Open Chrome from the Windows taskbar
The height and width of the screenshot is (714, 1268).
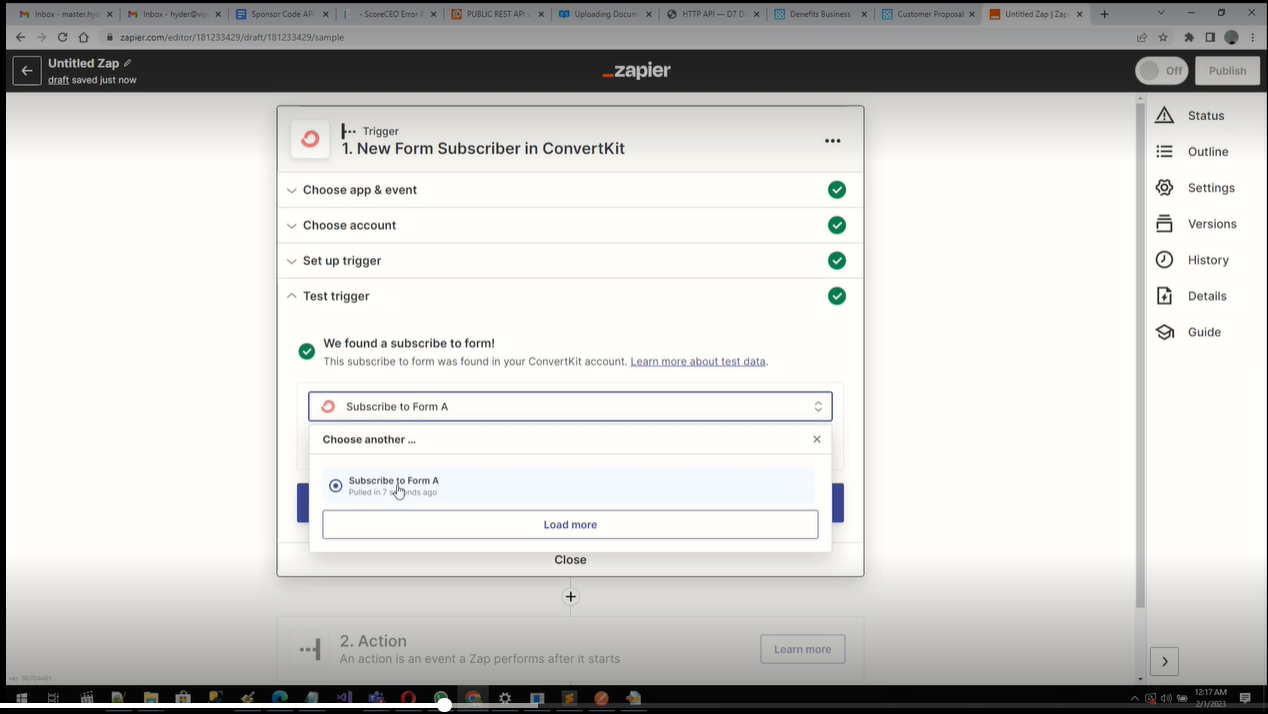click(x=472, y=698)
